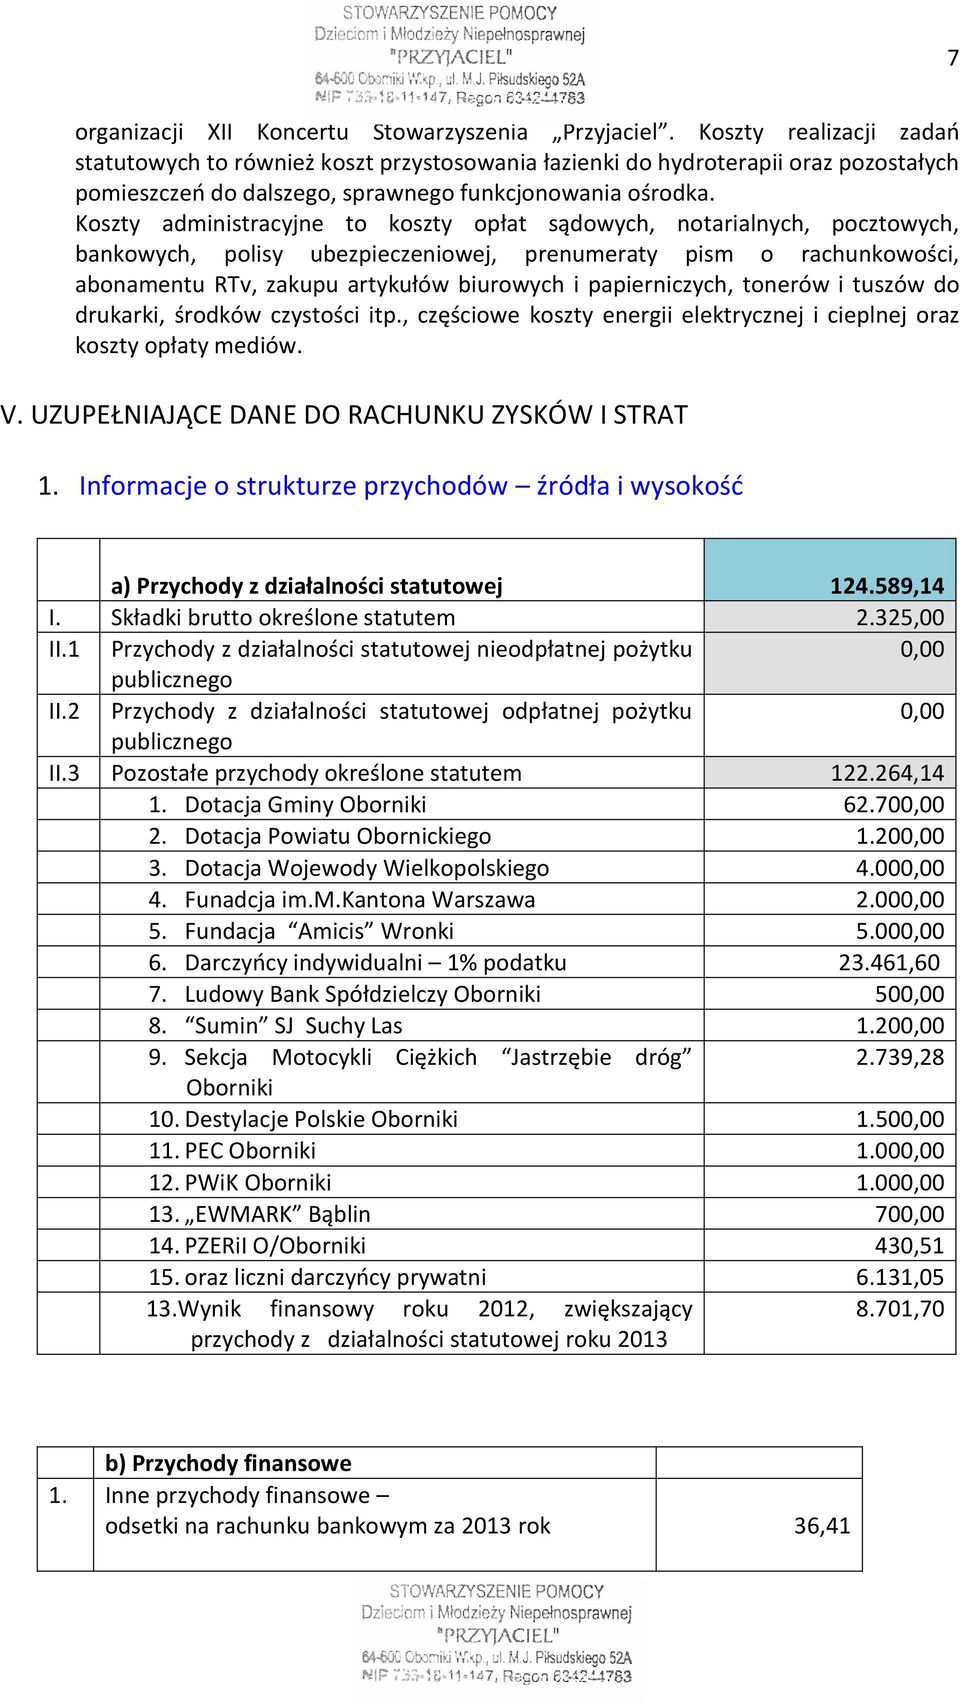960x1703 pixels.
Task: Click the amount 2.739,28
Action: pyautogui.click(x=900, y=1058)
